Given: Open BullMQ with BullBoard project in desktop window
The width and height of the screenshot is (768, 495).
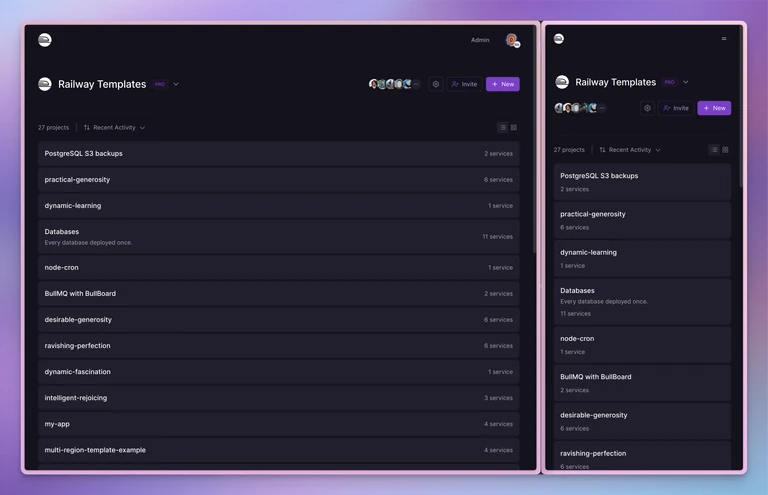Looking at the screenshot, I should (x=279, y=293).
